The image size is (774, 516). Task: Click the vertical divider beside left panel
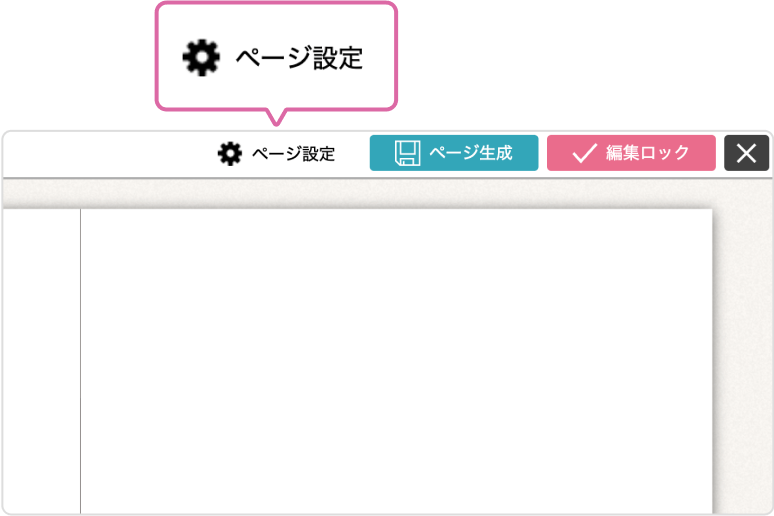(x=80, y=361)
